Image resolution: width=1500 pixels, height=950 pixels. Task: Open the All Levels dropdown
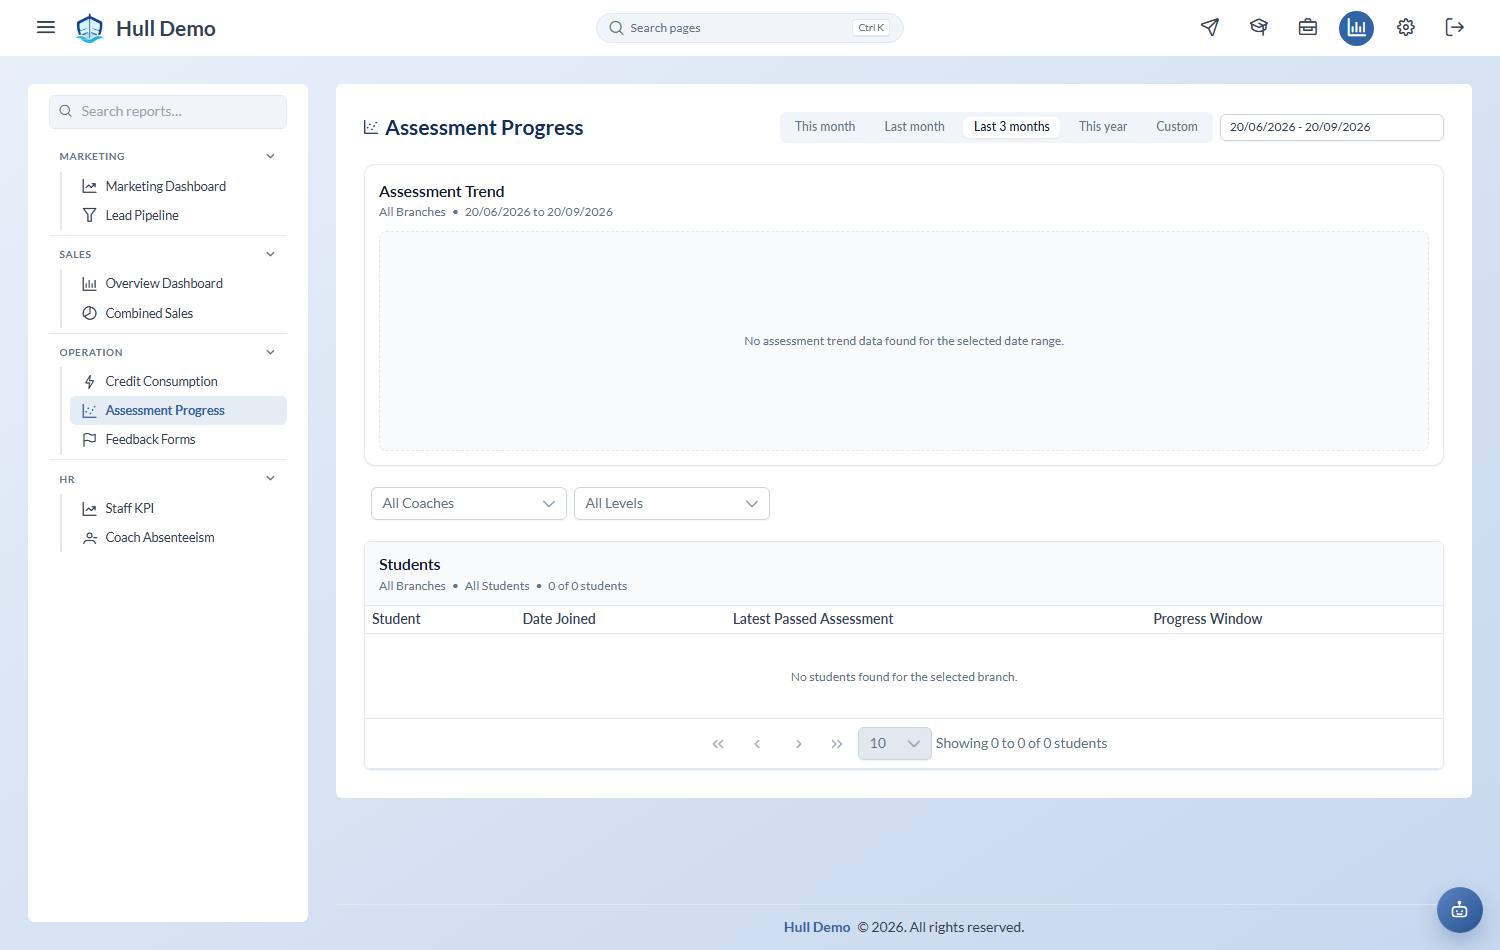[672, 503]
